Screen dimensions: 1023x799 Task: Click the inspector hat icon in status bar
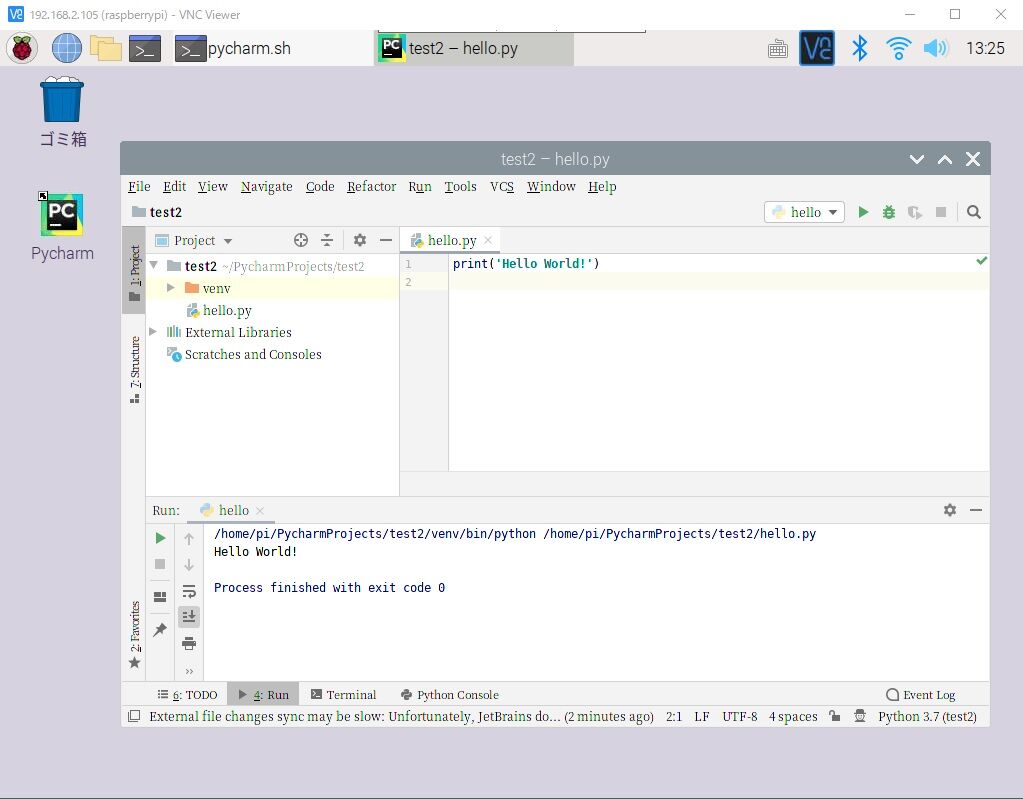[860, 716]
